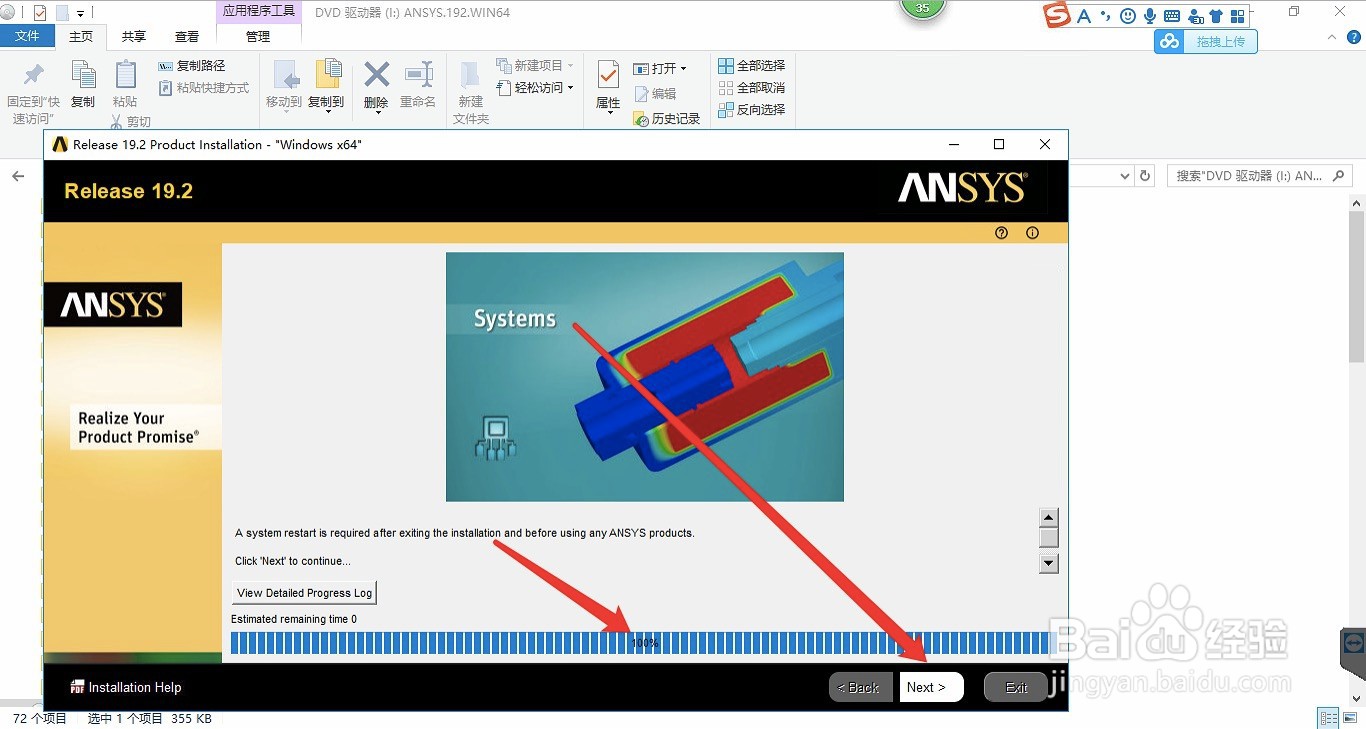Viewport: 1366px width, 729px height.
Task: Click the 拖拽上传 cloud upload button
Action: coord(1206,42)
